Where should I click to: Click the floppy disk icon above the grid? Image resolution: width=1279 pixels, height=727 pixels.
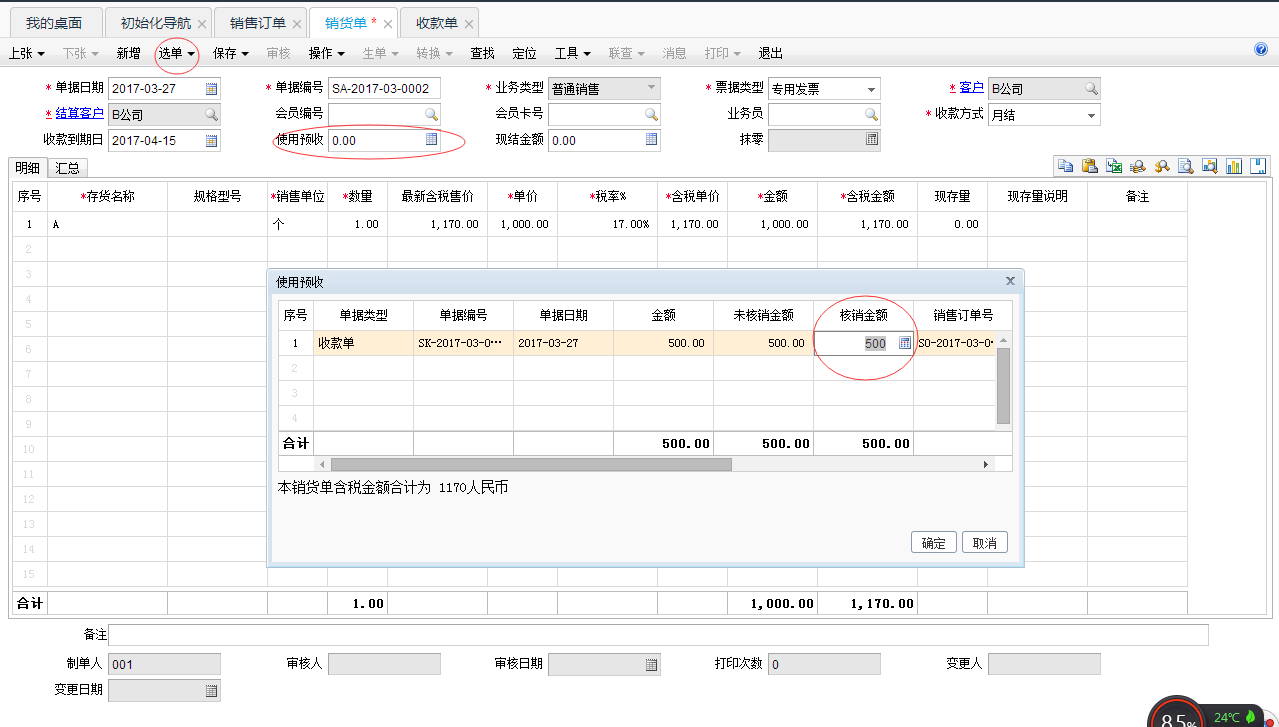click(1258, 166)
